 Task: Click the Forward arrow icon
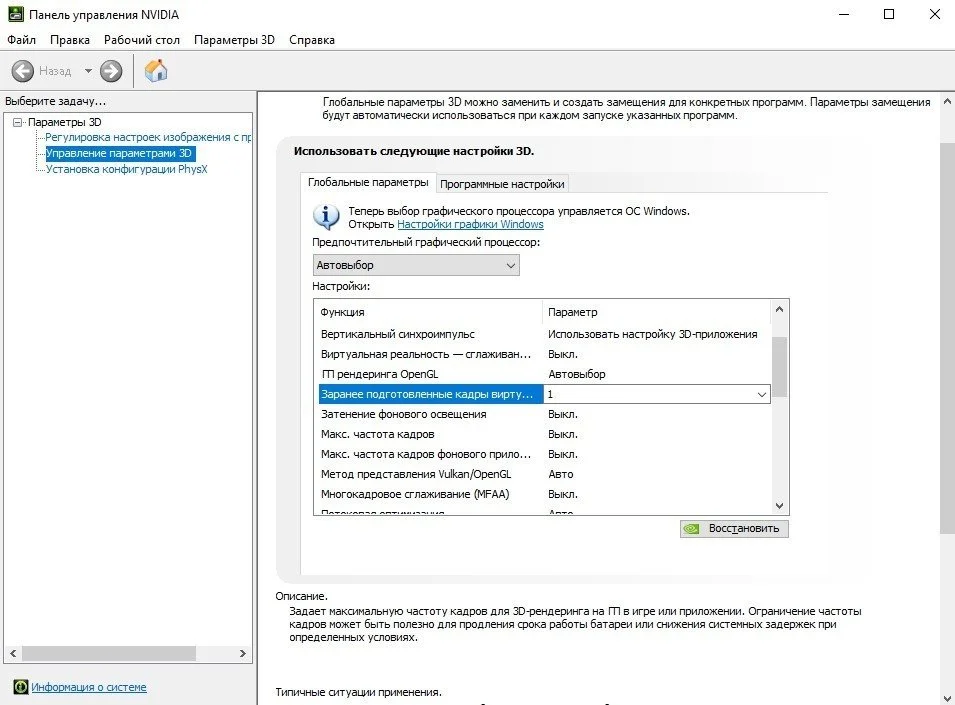(x=111, y=71)
